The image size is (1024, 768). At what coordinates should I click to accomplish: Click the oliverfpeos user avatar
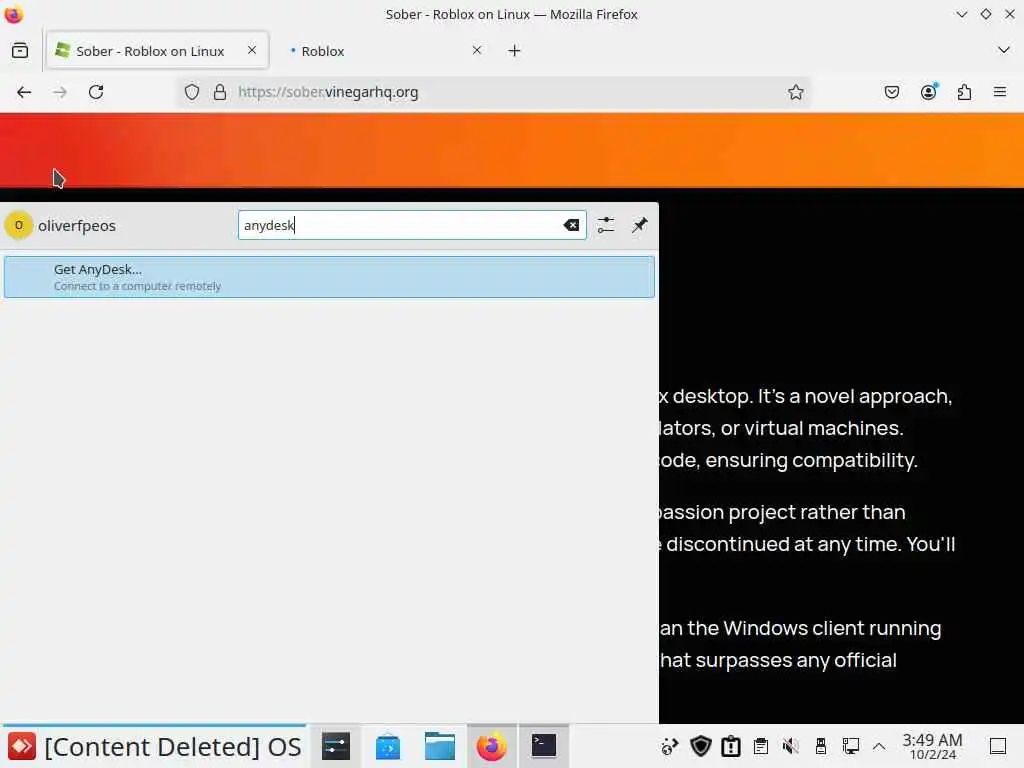19,225
